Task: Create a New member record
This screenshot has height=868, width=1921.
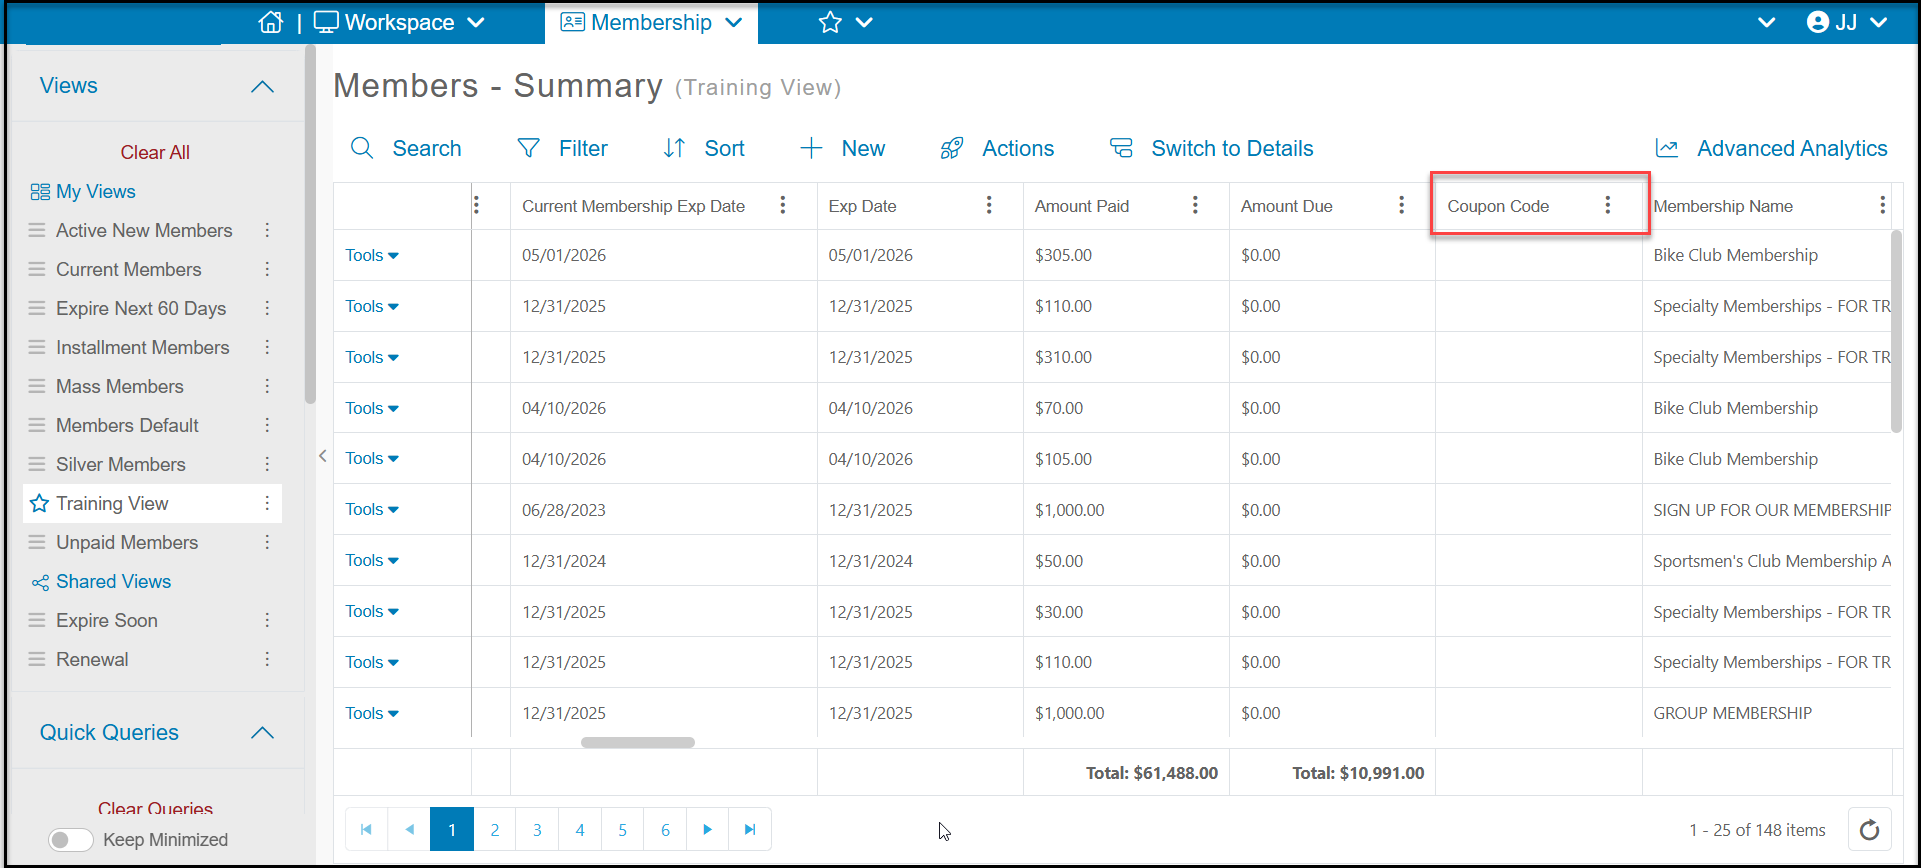Action: coord(842,148)
